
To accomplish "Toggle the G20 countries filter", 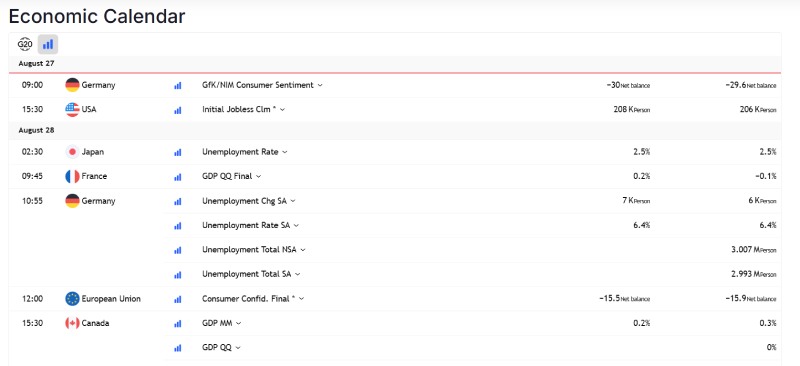I will [25, 45].
